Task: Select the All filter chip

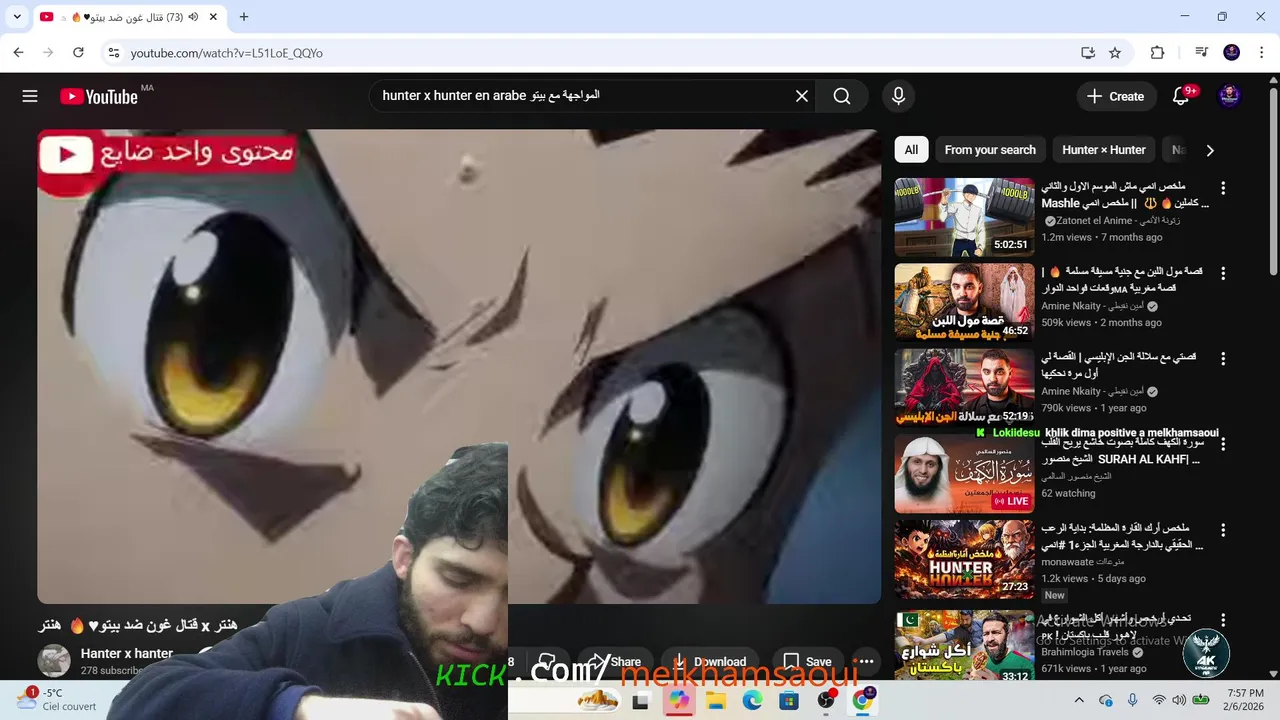Action: (911, 150)
